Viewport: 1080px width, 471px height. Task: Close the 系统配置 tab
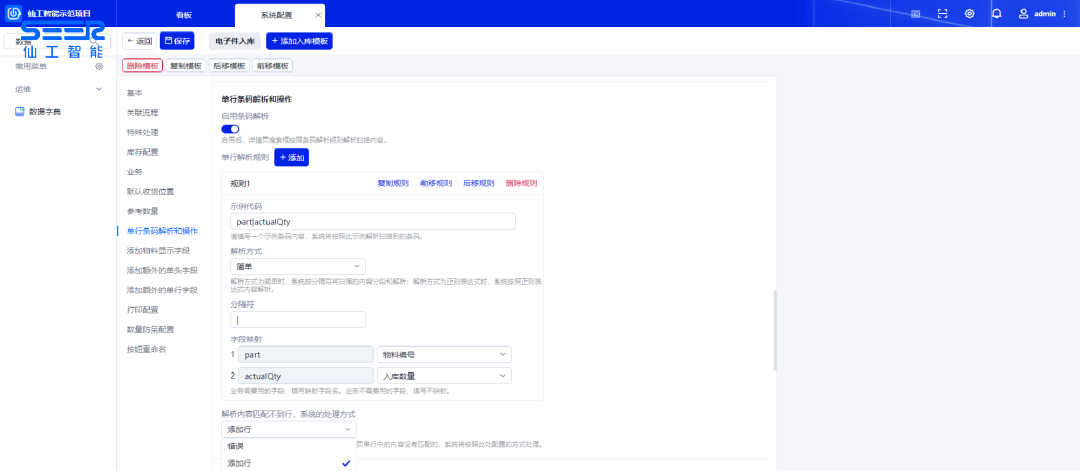click(x=318, y=15)
